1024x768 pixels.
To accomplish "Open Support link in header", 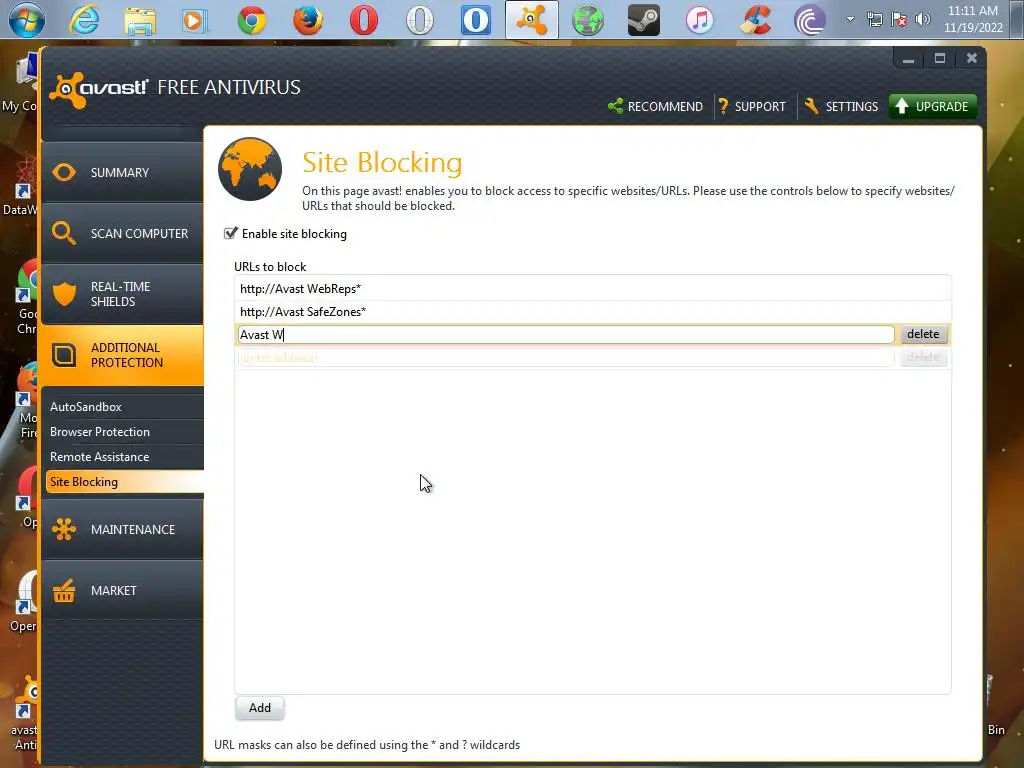I will (752, 106).
